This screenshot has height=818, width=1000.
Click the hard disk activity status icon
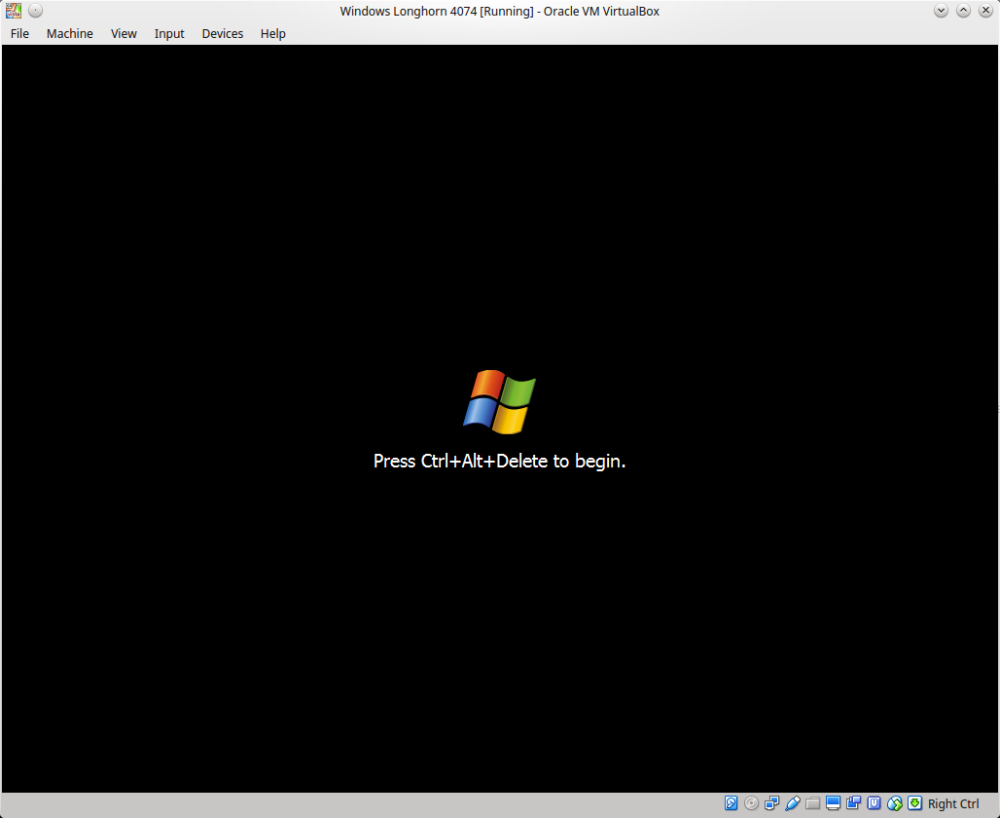tap(731, 803)
